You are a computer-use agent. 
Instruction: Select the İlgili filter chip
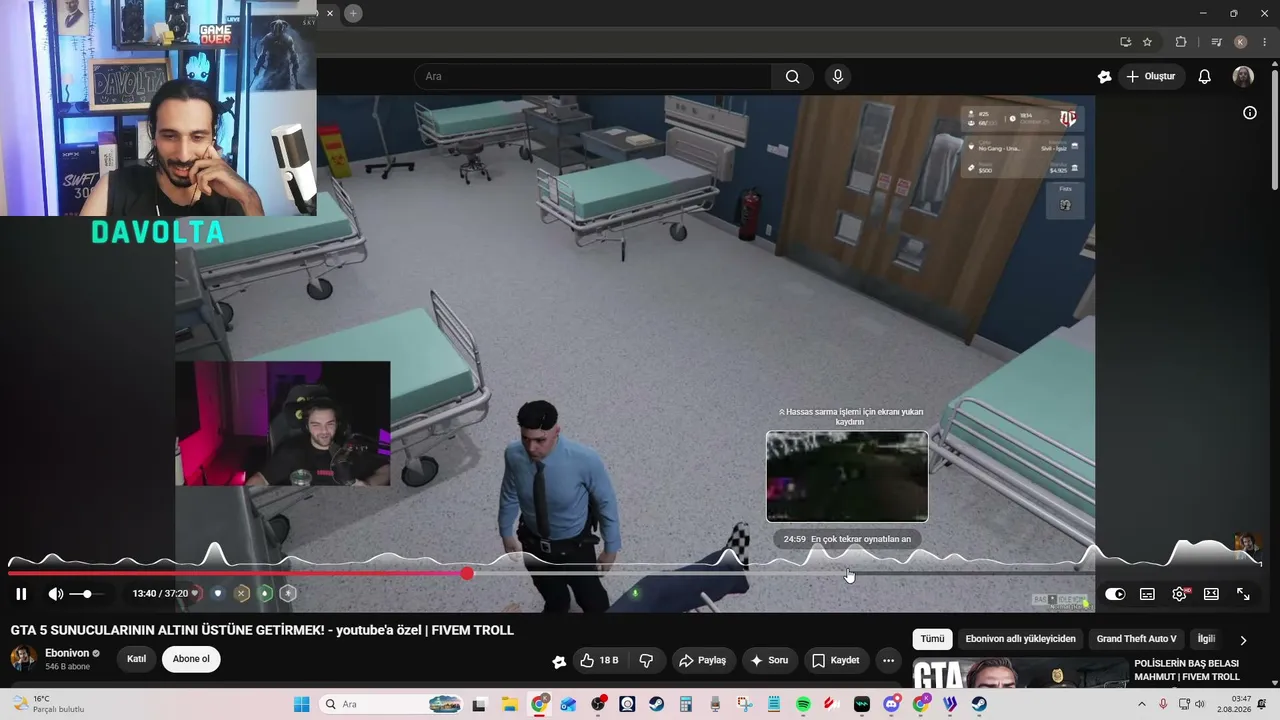pos(1206,639)
